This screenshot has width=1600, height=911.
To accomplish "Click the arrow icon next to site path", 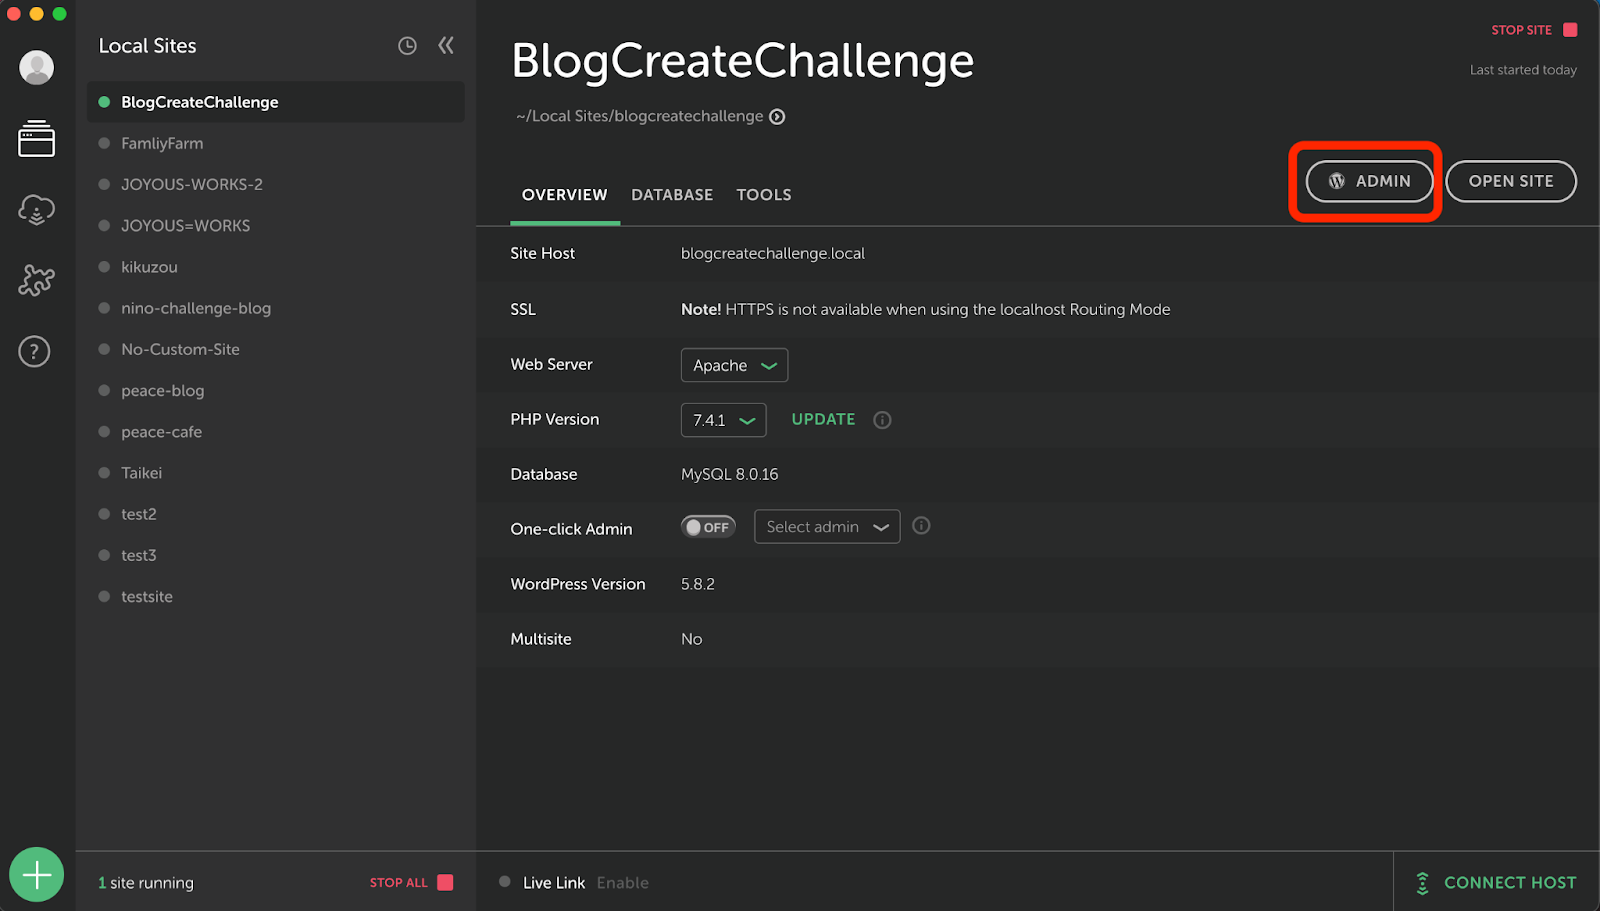I will pos(777,117).
